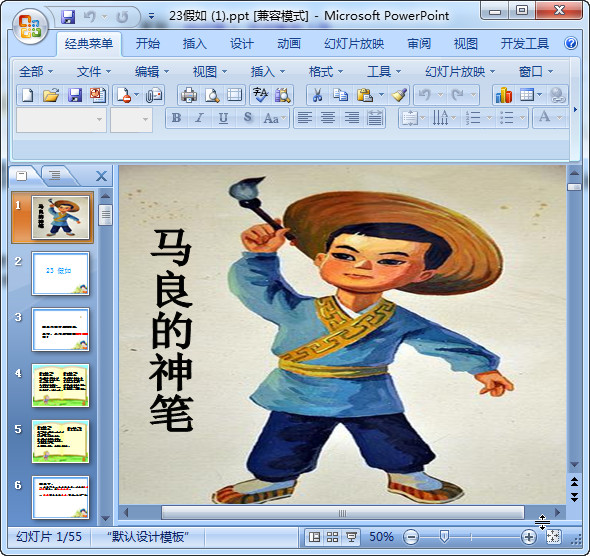Image resolution: width=590 pixels, height=556 pixels.
Task: Open the 审阅 tab
Action: pyautogui.click(x=419, y=44)
